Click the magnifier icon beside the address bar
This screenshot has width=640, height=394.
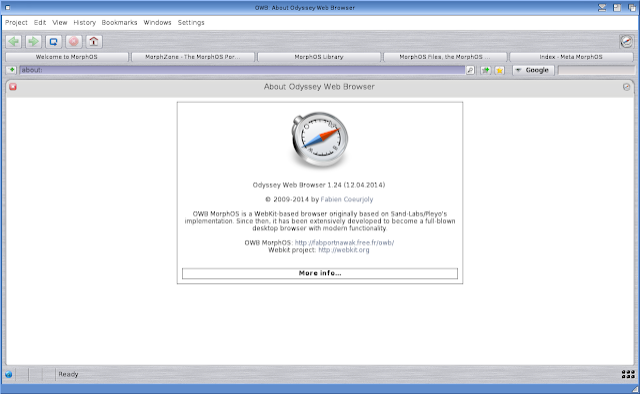tap(471, 70)
